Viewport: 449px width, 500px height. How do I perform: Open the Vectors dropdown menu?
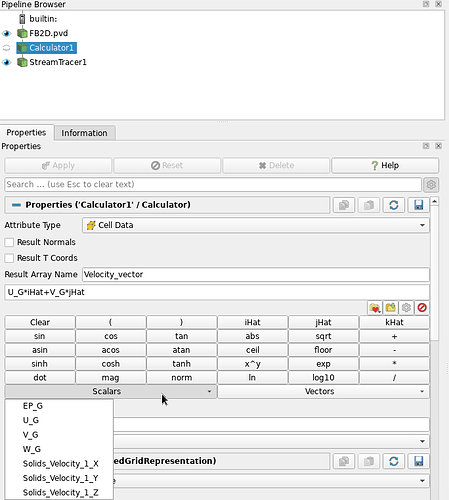324,391
